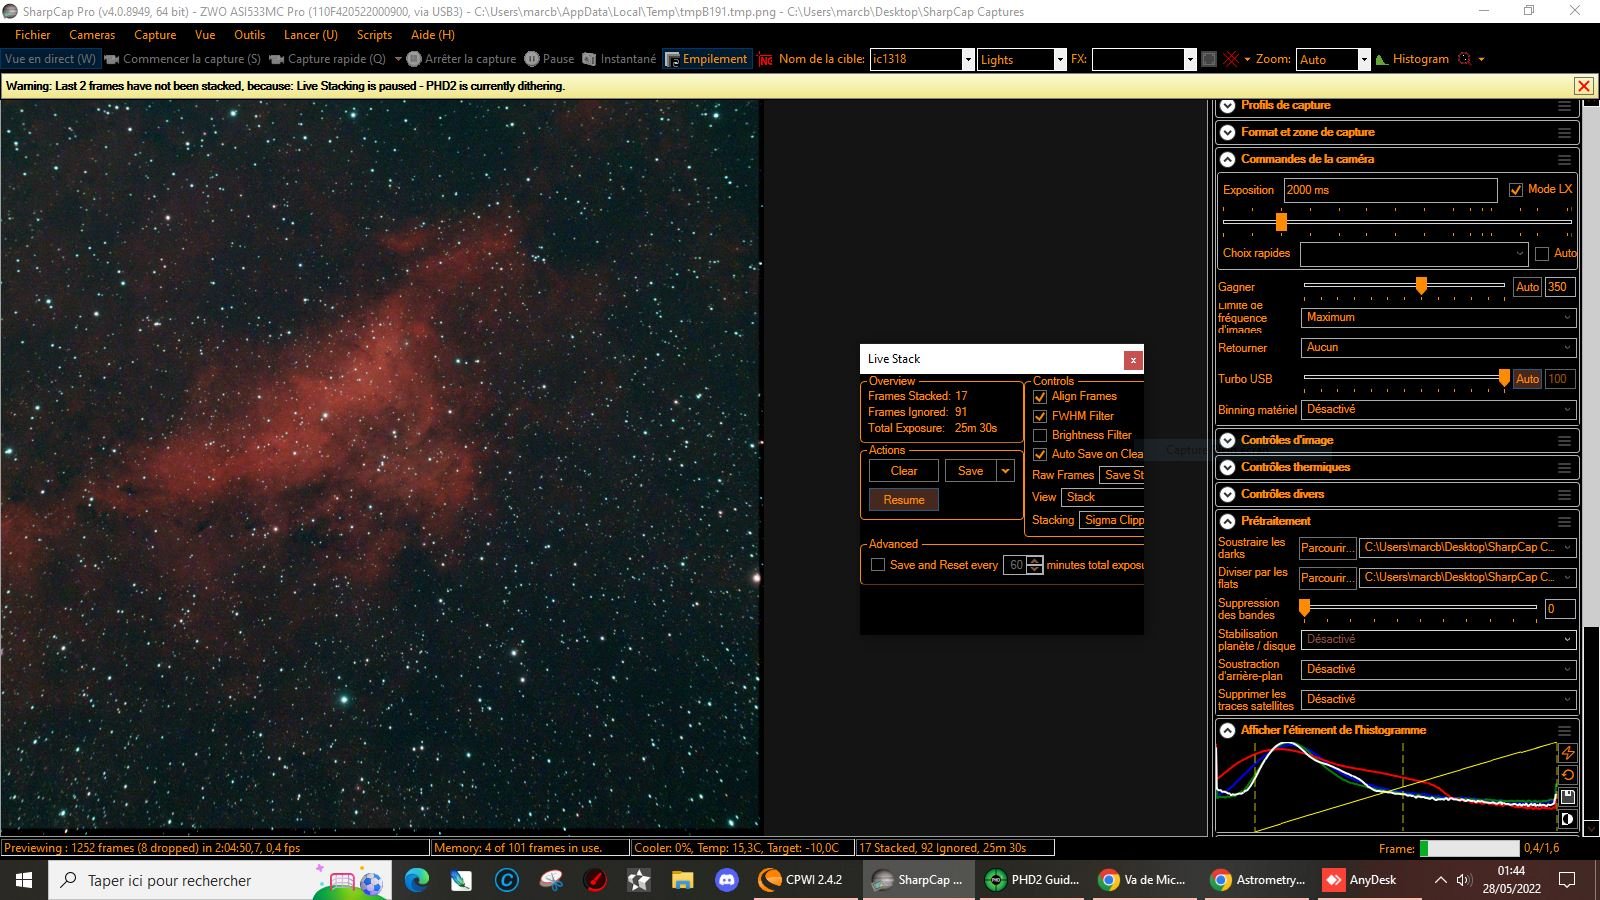Open the panel menu for Profils de capture
This screenshot has width=1600, height=900.
pyautogui.click(x=1564, y=106)
